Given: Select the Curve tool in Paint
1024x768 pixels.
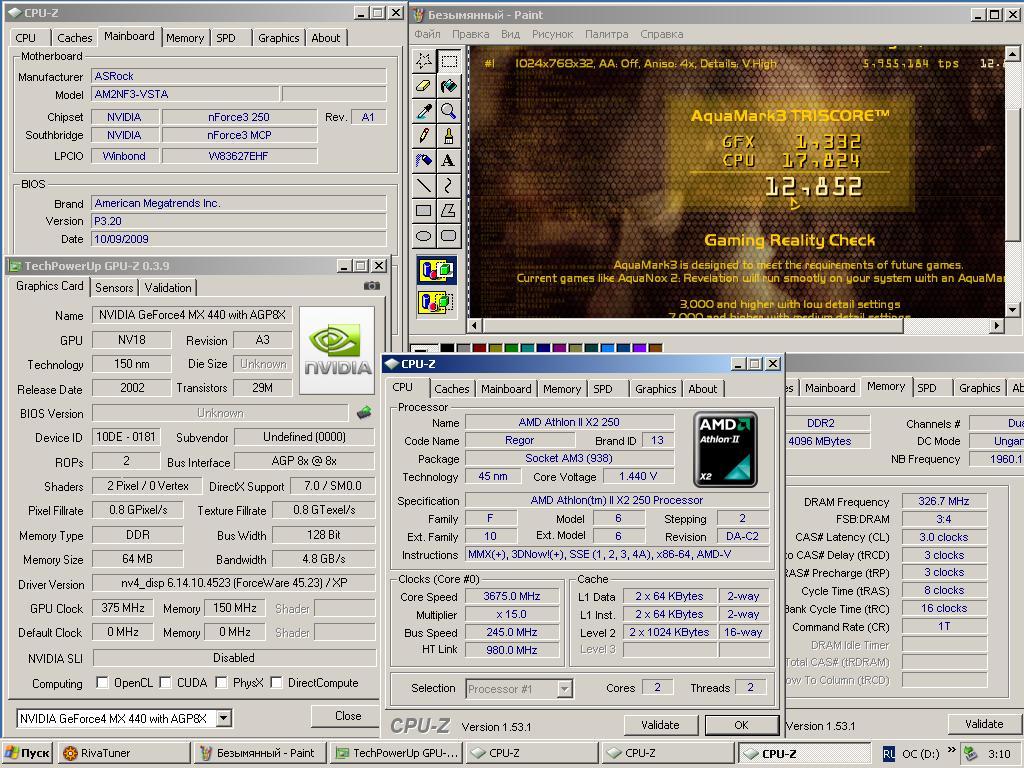Looking at the screenshot, I should [449, 185].
